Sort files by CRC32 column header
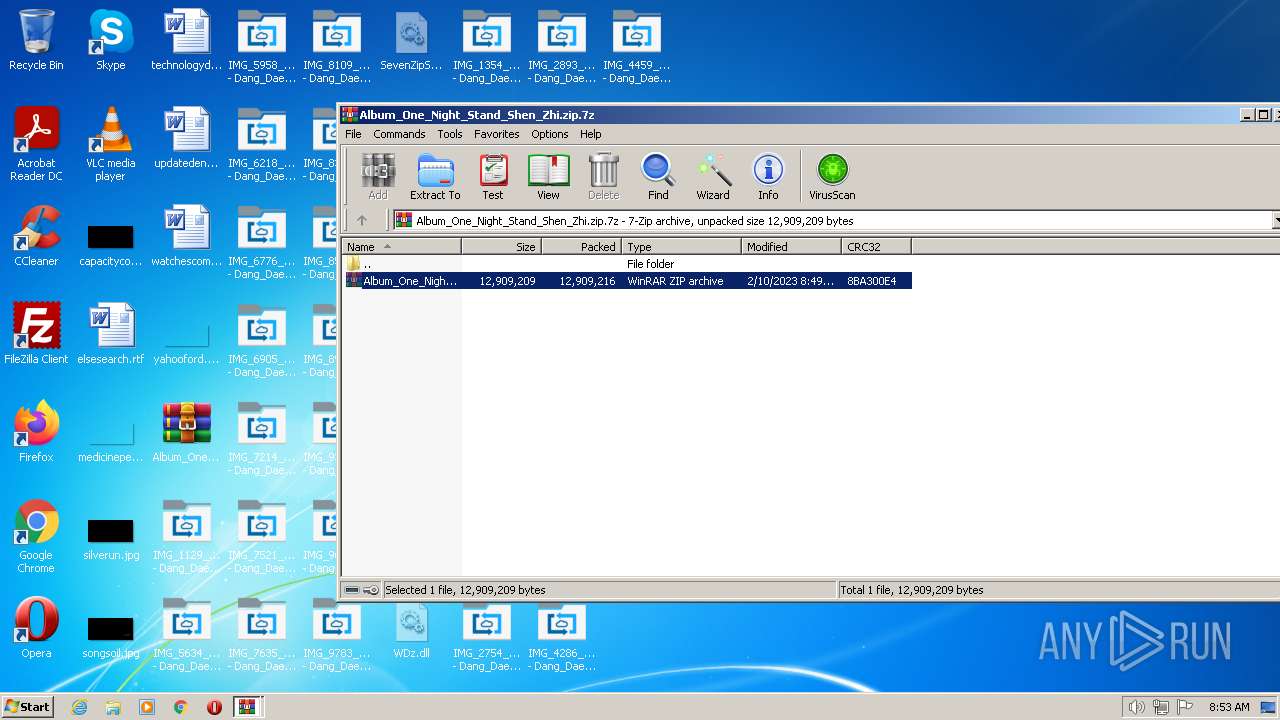Viewport: 1280px width, 720px height. point(876,247)
